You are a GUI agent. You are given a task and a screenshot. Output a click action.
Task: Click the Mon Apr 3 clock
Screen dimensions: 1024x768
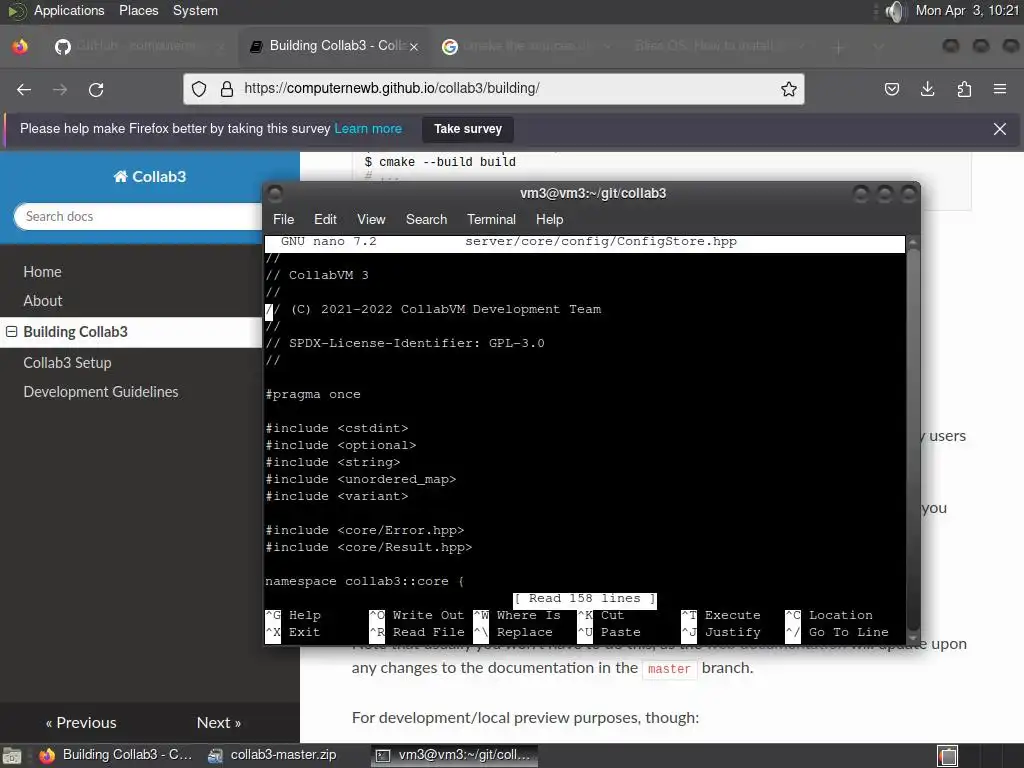967,10
